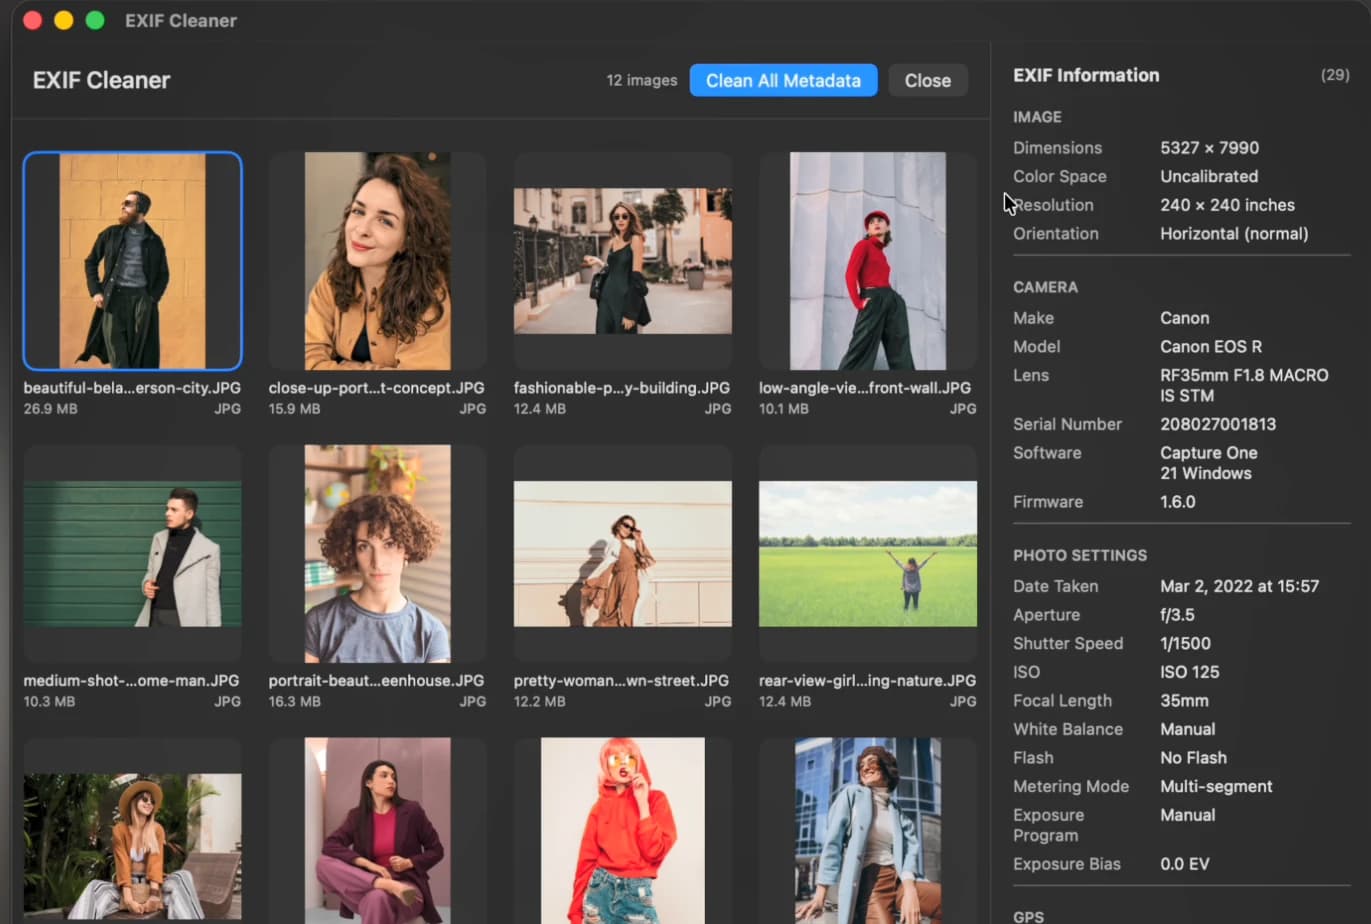Screen dimensions: 1371x924
Task: Select the low-angle-vie...front-wall.JPG thumbnail
Action: tap(867, 261)
